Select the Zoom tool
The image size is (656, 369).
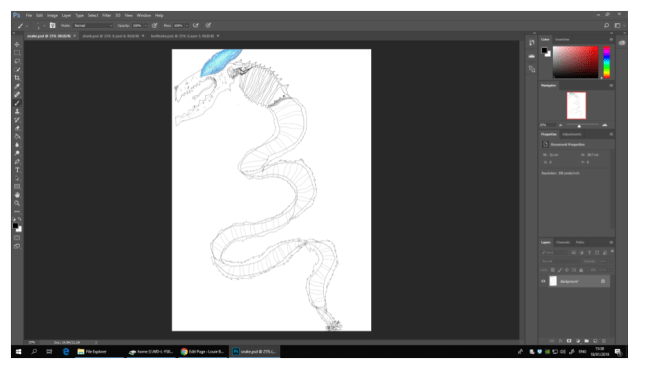pyautogui.click(x=17, y=203)
